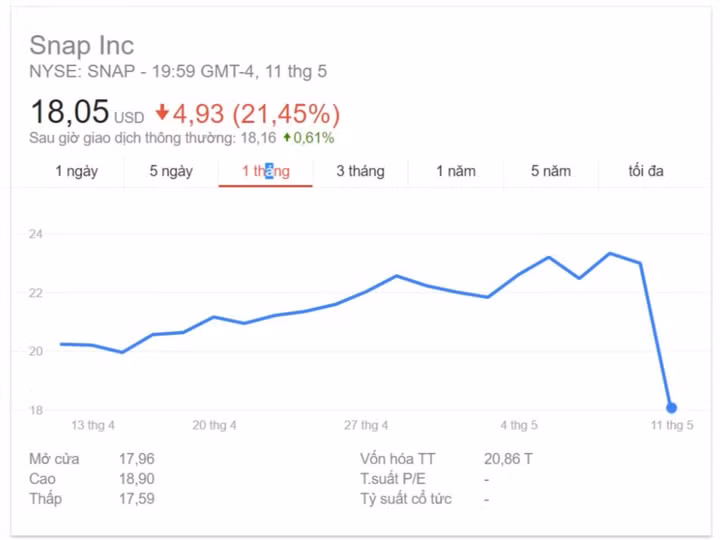Click the "11 thg 5" date marker
Viewport: 720px width, 540px height.
pos(672,425)
